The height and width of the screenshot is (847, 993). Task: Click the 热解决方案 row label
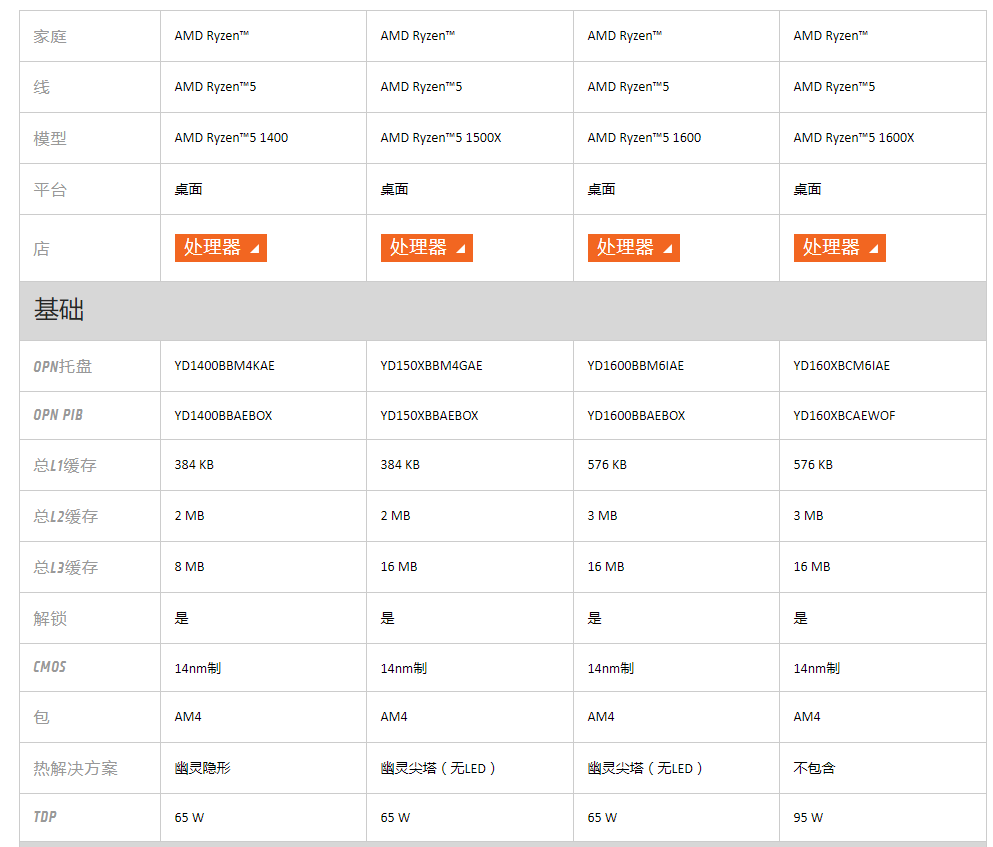pos(75,768)
